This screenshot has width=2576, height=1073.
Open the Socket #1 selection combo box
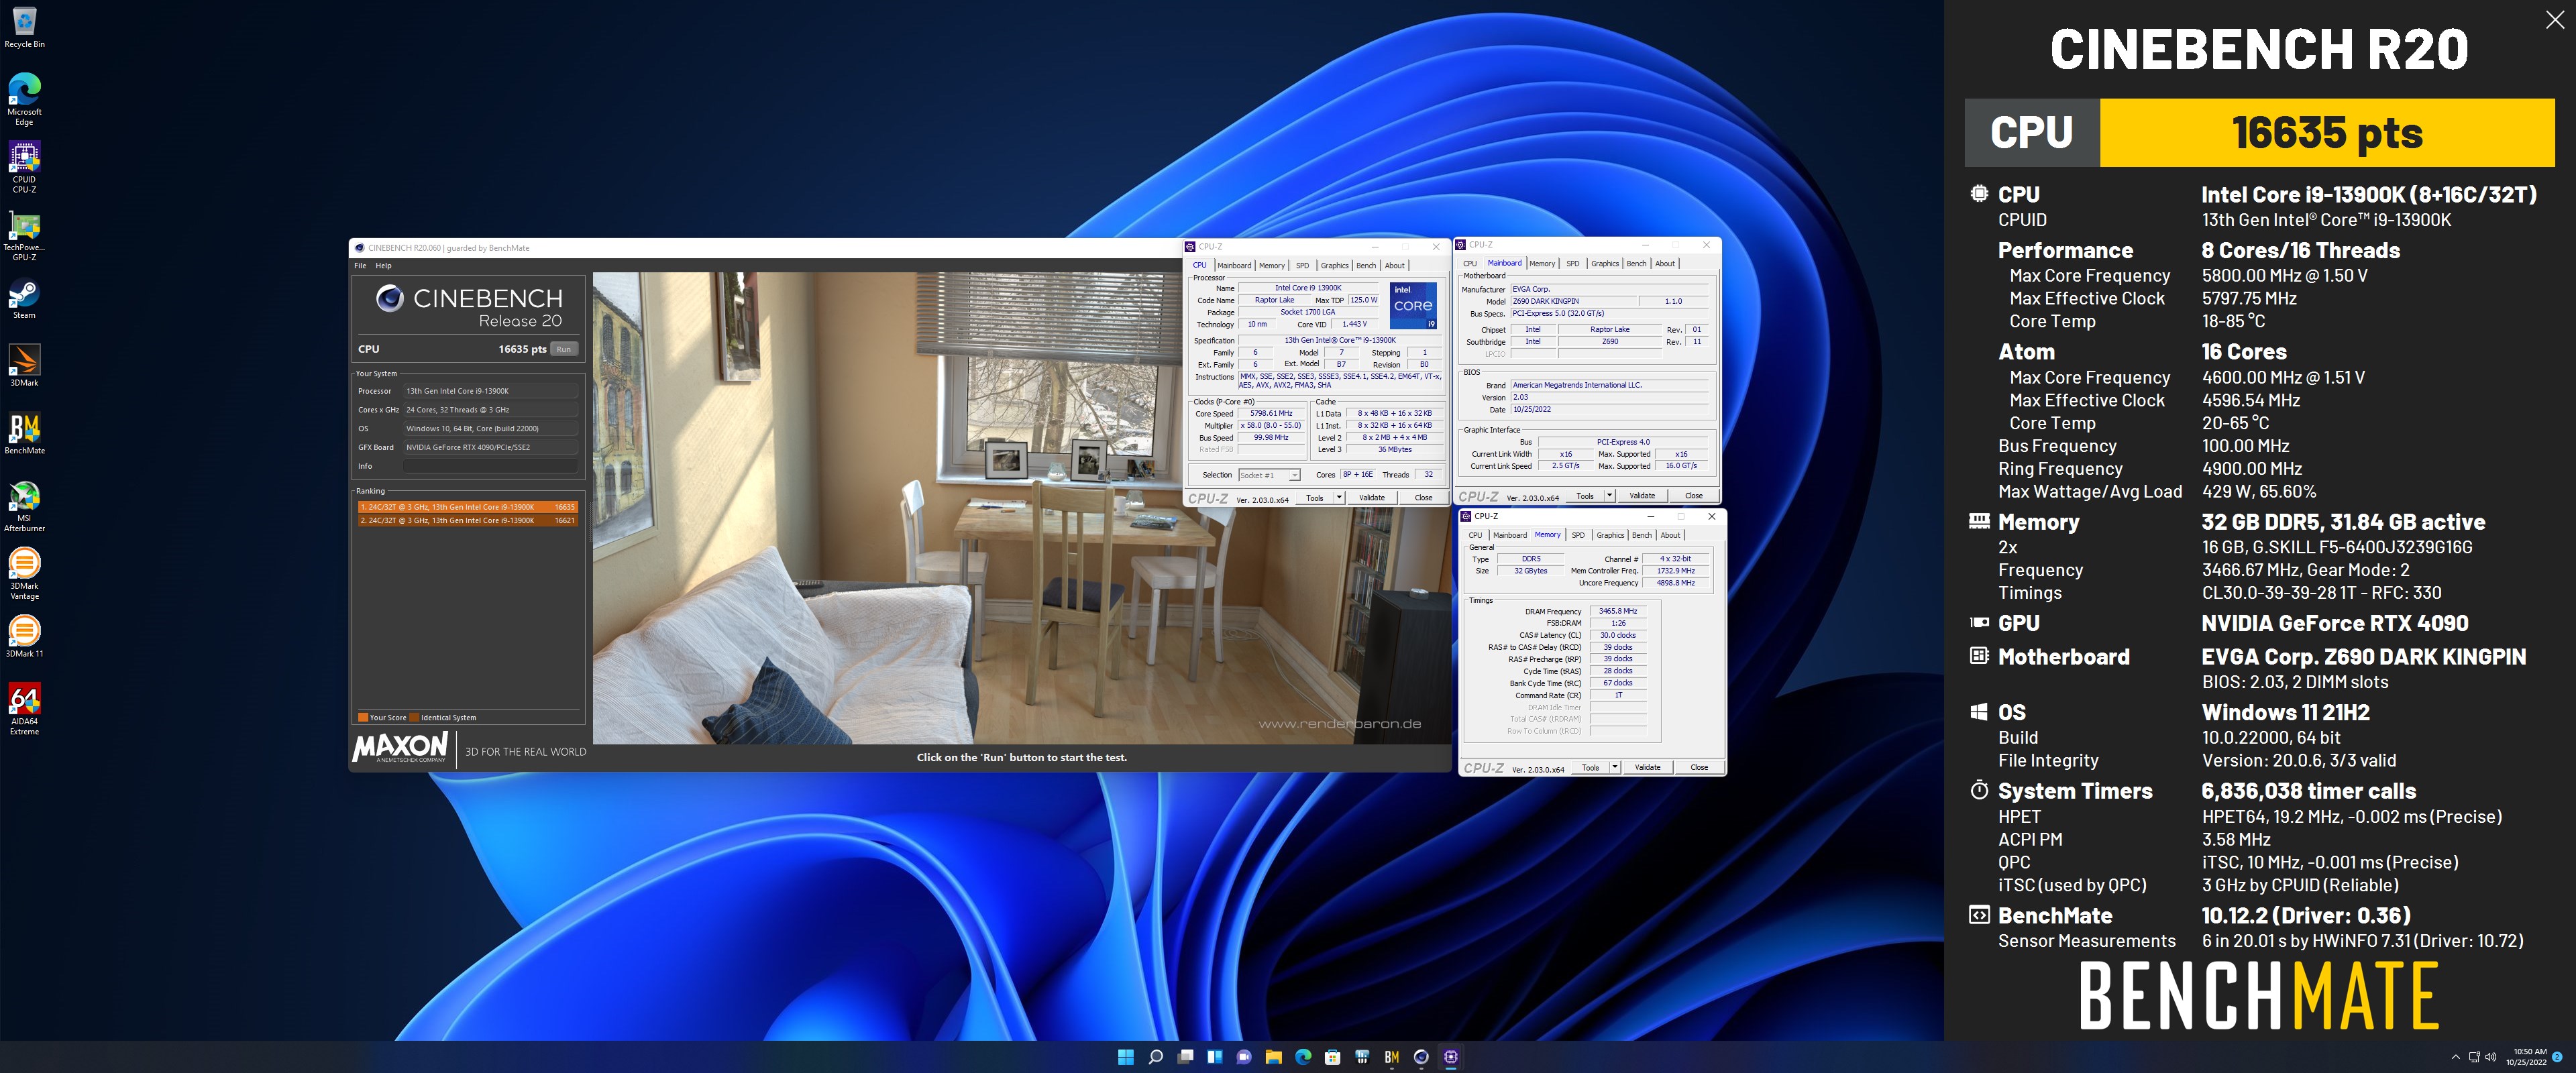tap(1269, 475)
